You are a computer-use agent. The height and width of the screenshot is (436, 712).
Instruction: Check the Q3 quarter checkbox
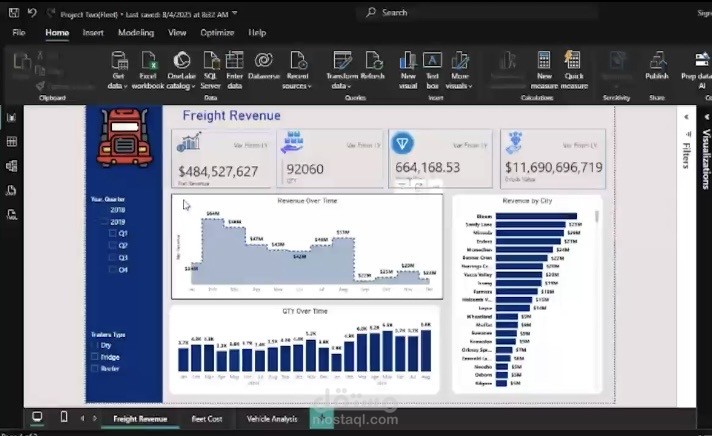pyautogui.click(x=113, y=258)
